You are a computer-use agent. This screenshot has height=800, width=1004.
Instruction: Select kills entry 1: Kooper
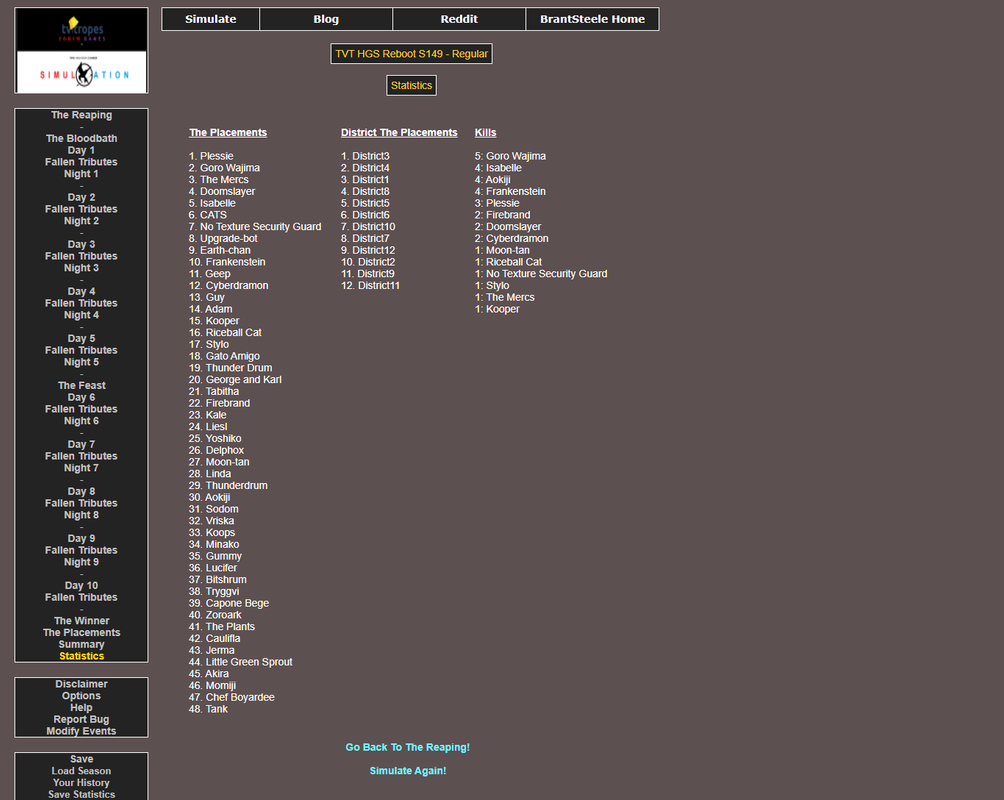pyautogui.click(x=497, y=309)
